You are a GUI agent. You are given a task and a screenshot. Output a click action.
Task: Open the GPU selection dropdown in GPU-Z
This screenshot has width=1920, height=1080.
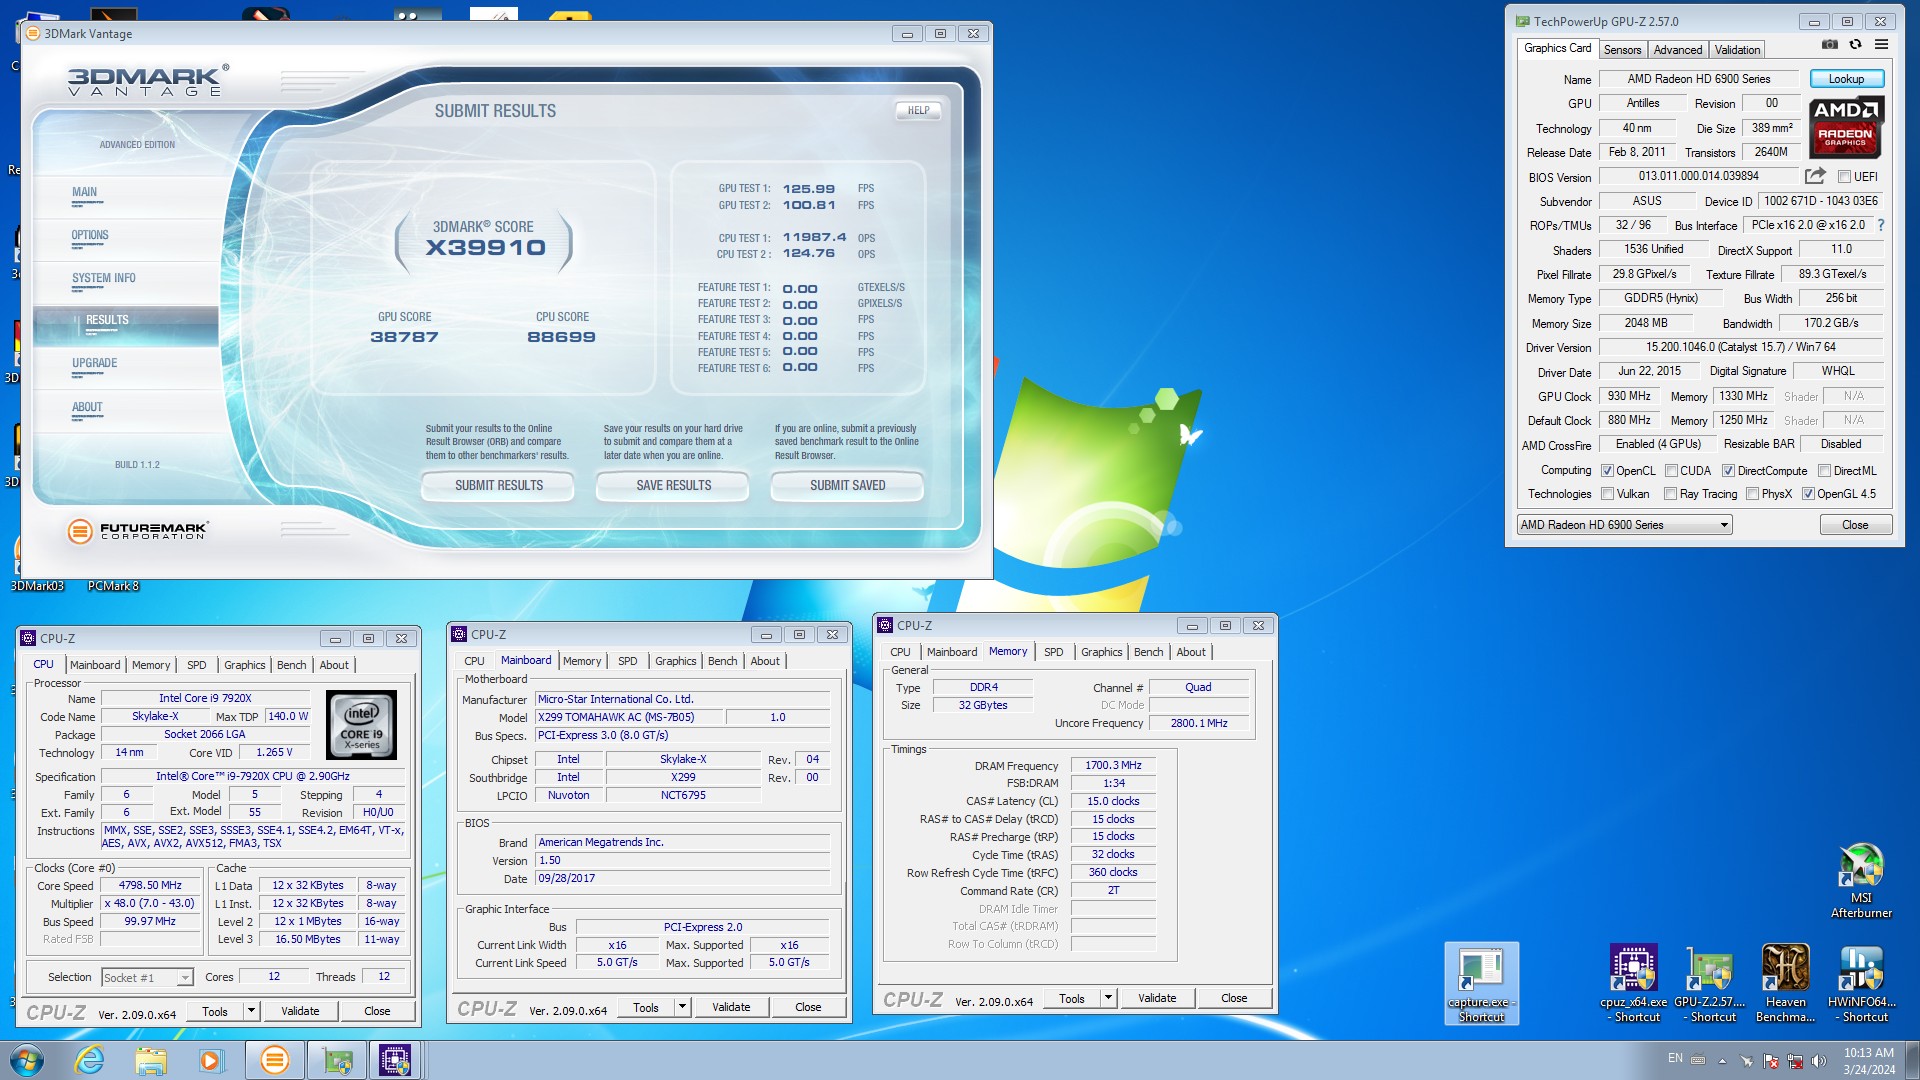click(1624, 525)
